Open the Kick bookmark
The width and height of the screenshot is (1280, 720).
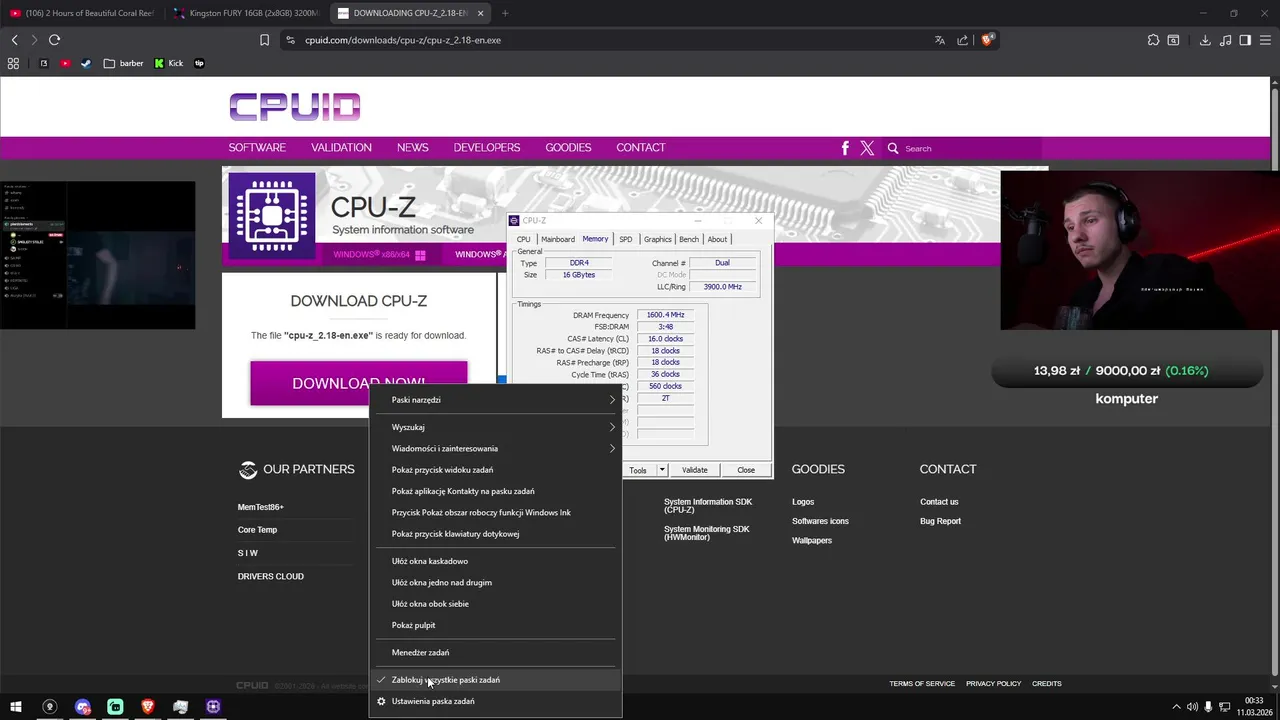click(168, 63)
